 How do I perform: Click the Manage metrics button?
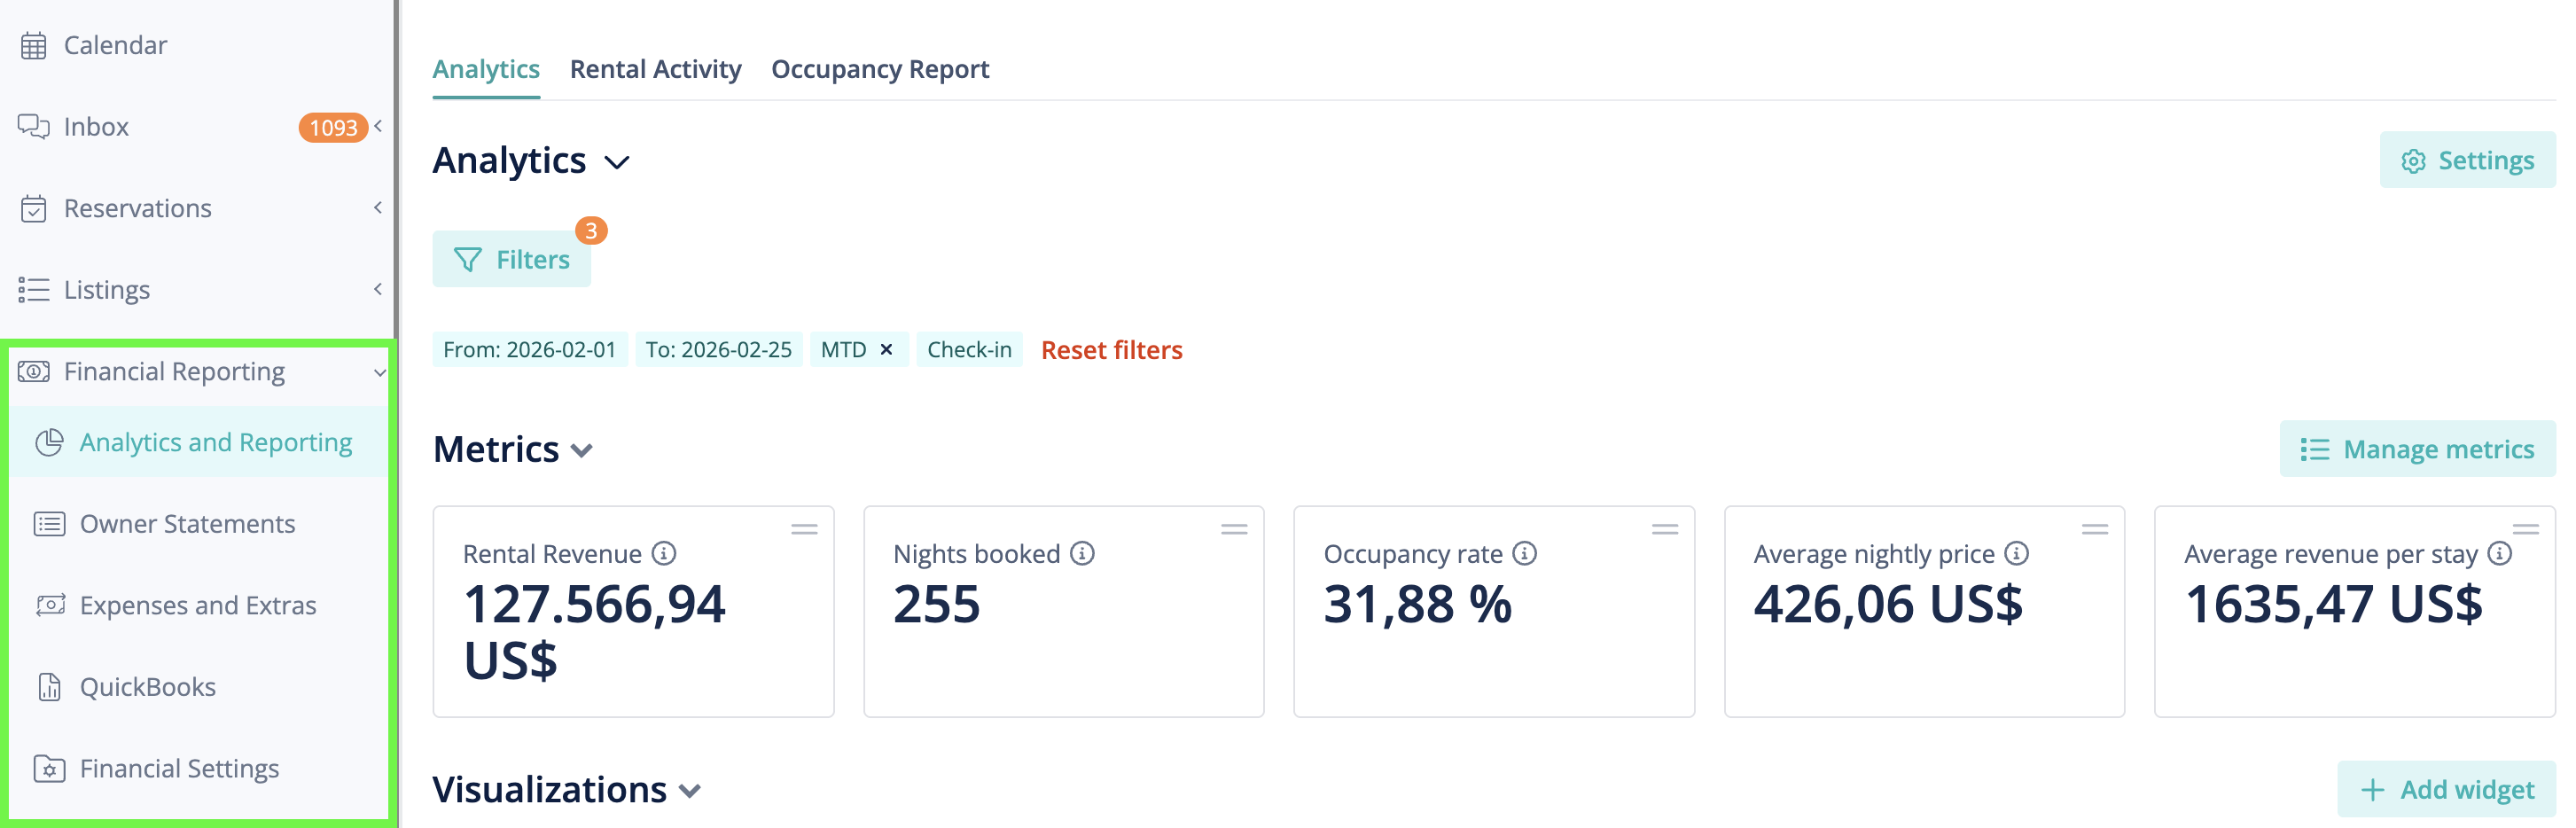tap(2417, 449)
